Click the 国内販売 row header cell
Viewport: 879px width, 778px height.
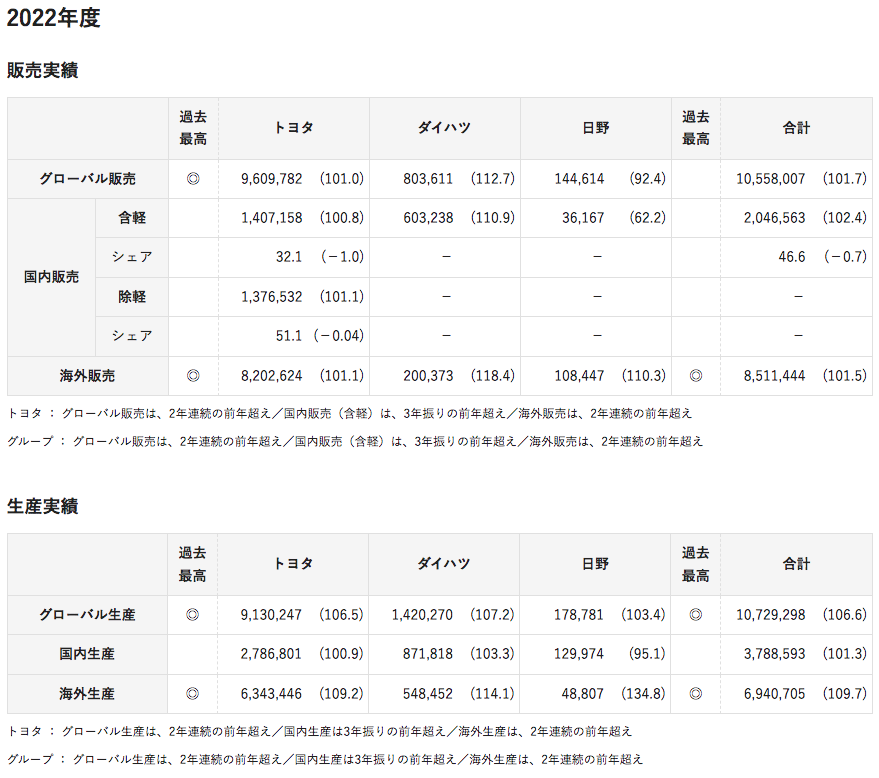coord(52,277)
